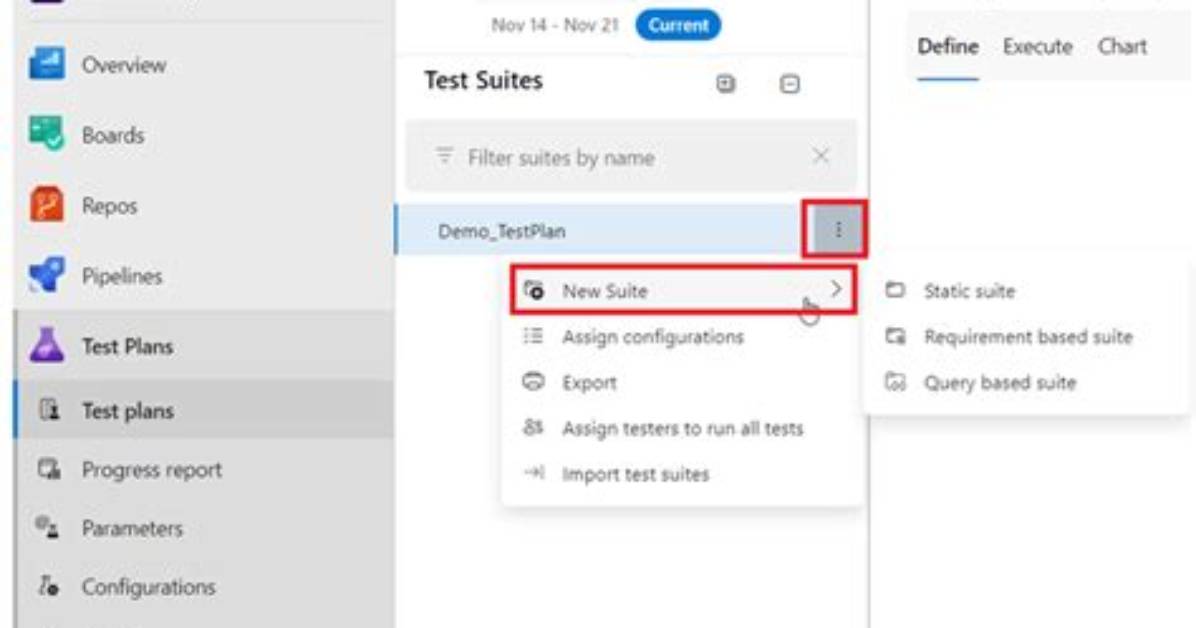Viewport: 1196px width, 628px height.
Task: Switch to the Define tab
Action: pyautogui.click(x=947, y=47)
